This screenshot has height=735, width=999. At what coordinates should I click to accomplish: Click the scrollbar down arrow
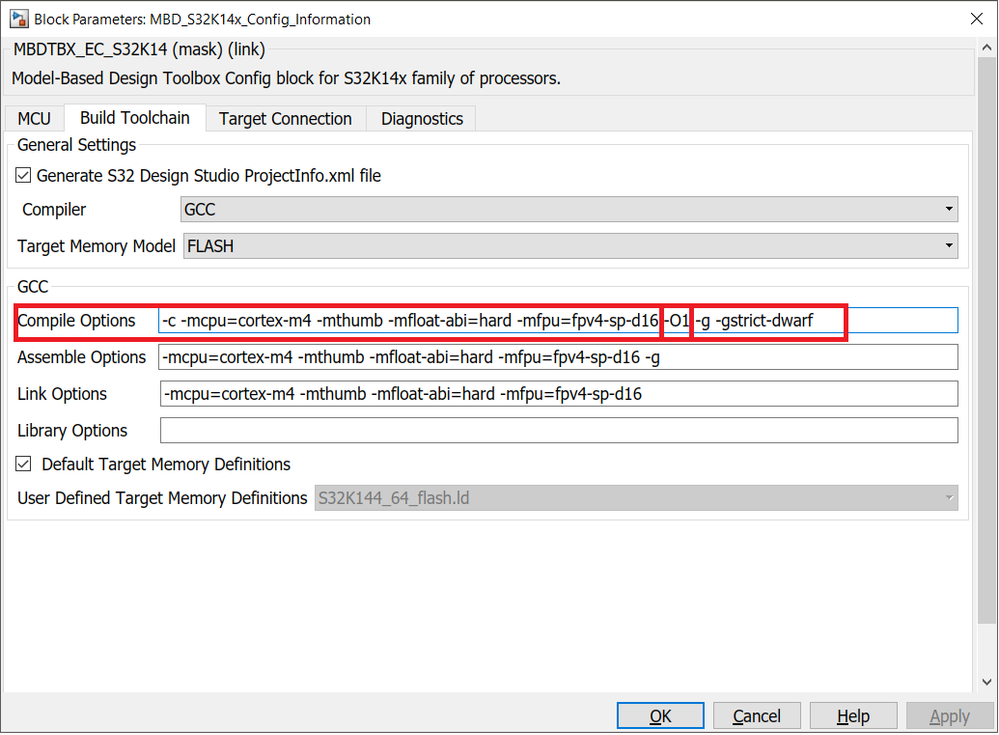[x=987, y=682]
